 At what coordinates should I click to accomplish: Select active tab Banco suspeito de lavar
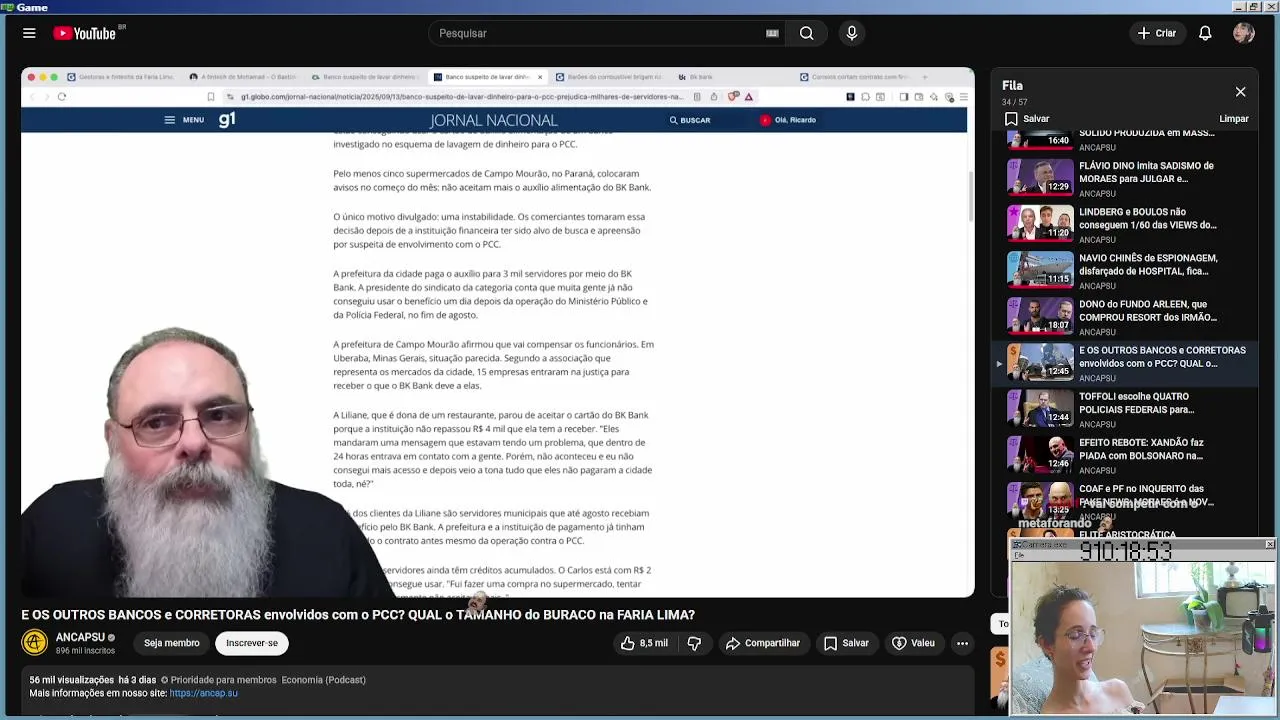(x=487, y=77)
